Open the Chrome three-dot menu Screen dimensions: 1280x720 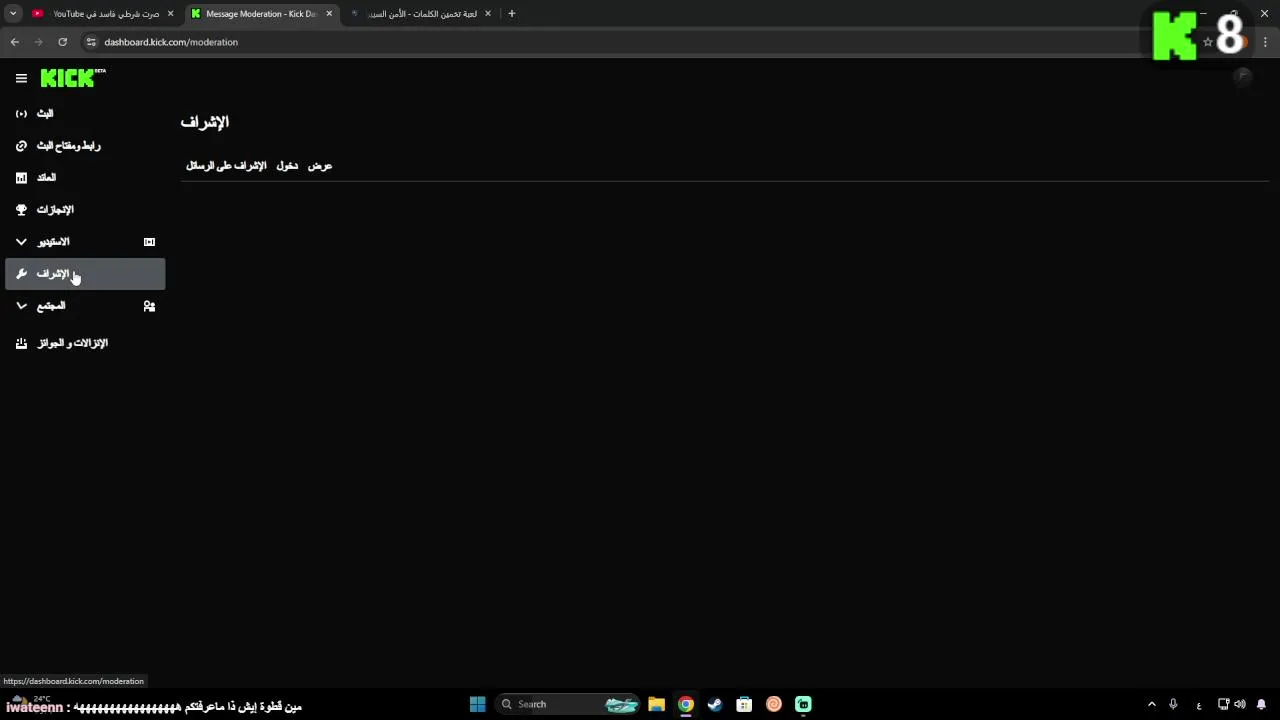(x=1266, y=42)
